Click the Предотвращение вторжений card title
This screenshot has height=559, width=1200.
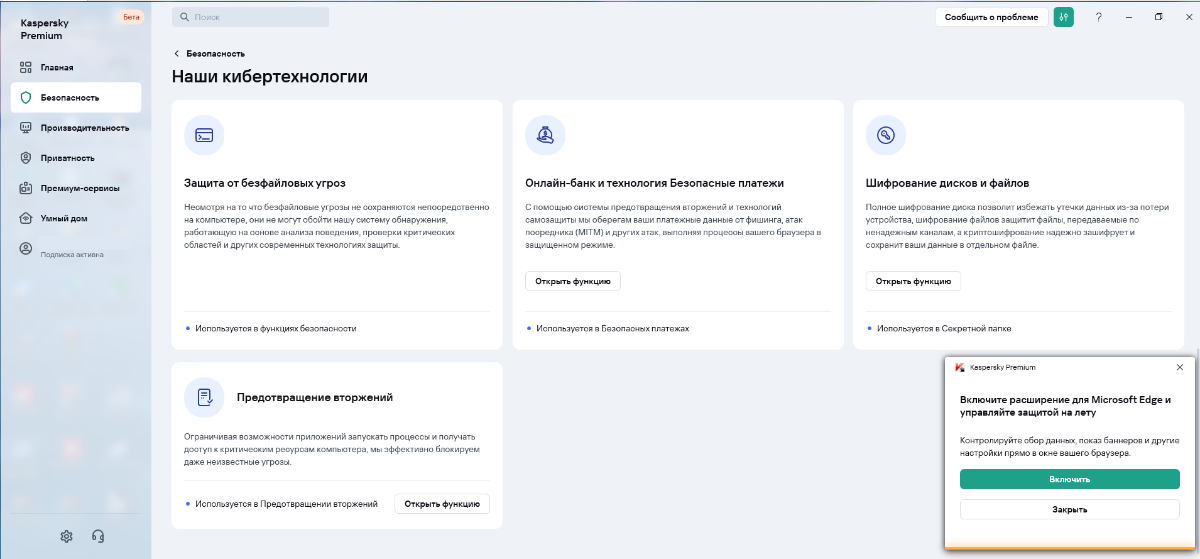314,397
